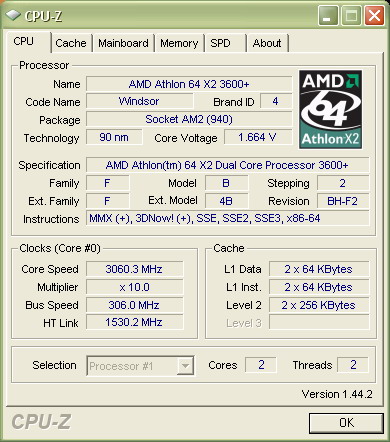Image resolution: width=390 pixels, height=442 pixels.
Task: Minimize the CPU-Z window
Action: (x=328, y=15)
